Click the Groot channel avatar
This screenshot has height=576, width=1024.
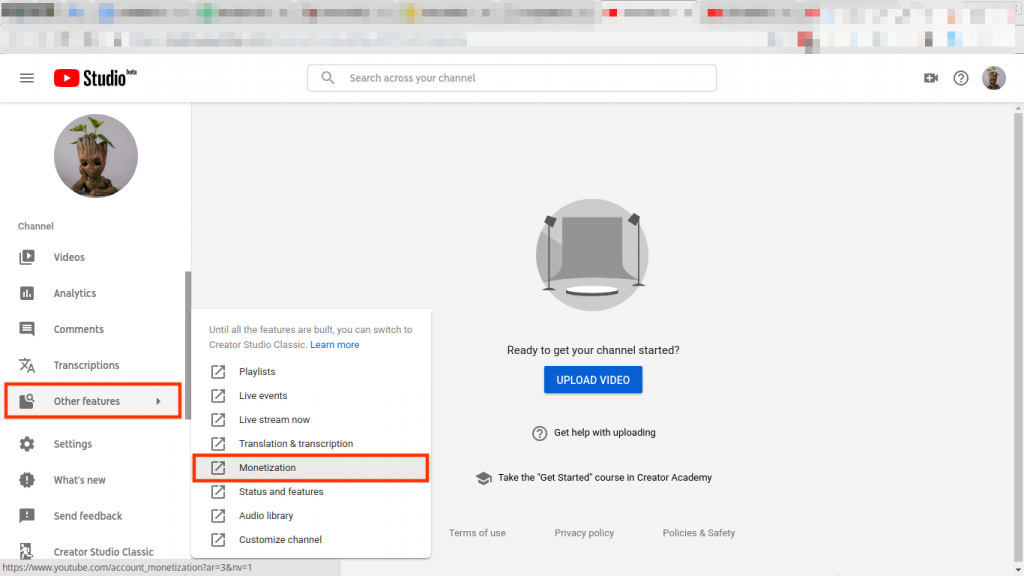[x=93, y=156]
